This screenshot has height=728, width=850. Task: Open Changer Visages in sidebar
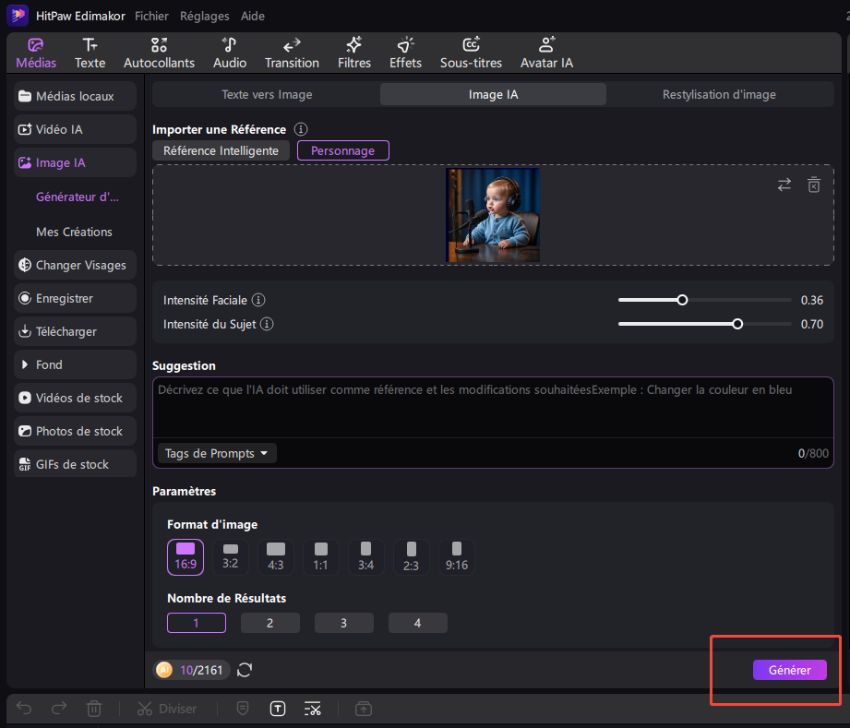click(75, 265)
